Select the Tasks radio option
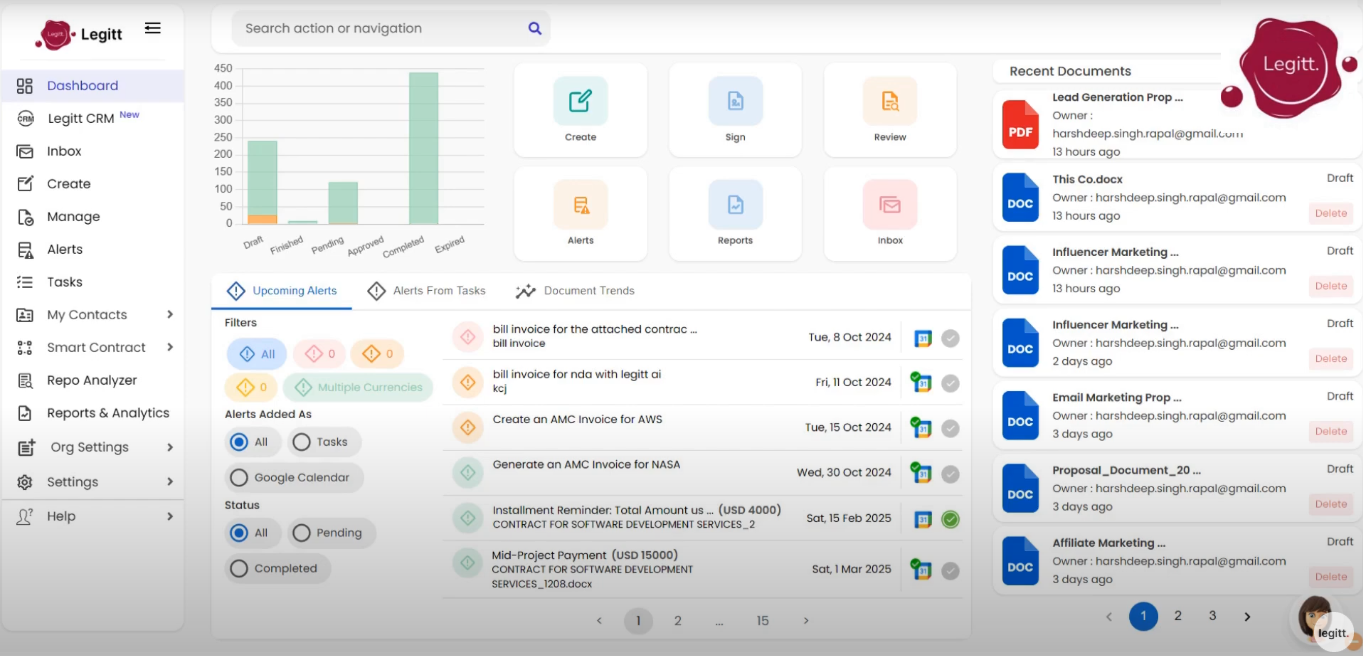 click(x=301, y=441)
